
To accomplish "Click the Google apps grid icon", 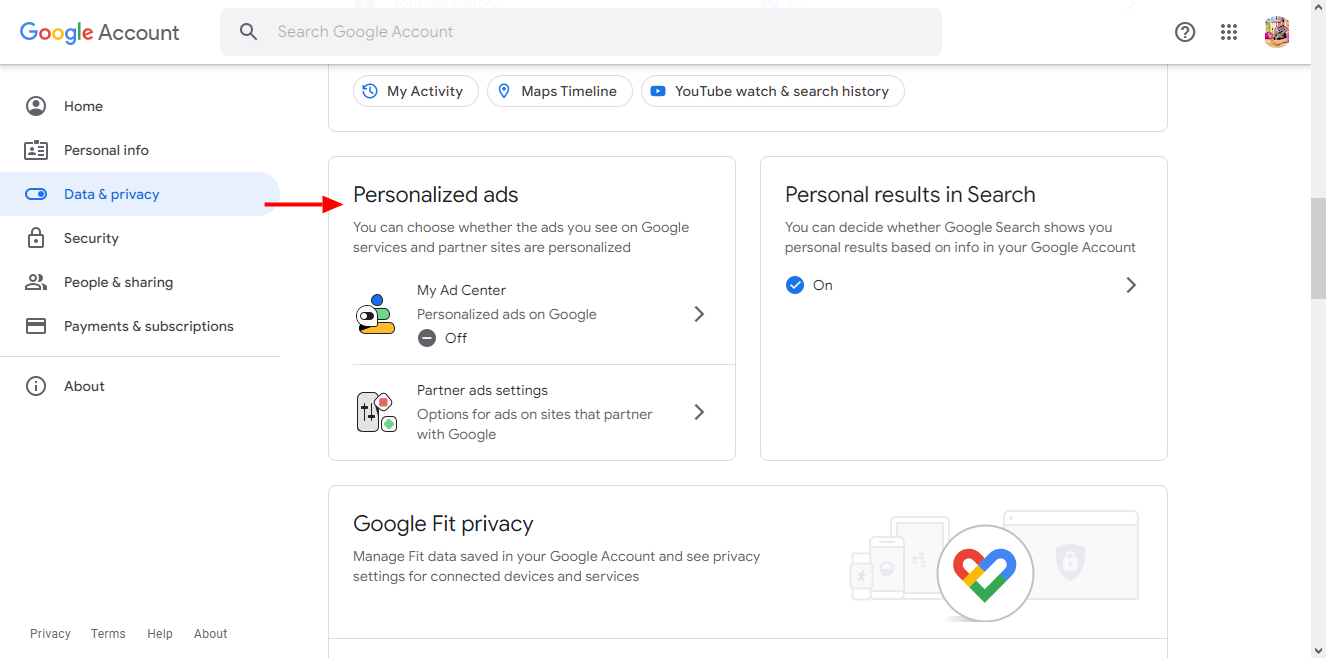I will [x=1229, y=32].
